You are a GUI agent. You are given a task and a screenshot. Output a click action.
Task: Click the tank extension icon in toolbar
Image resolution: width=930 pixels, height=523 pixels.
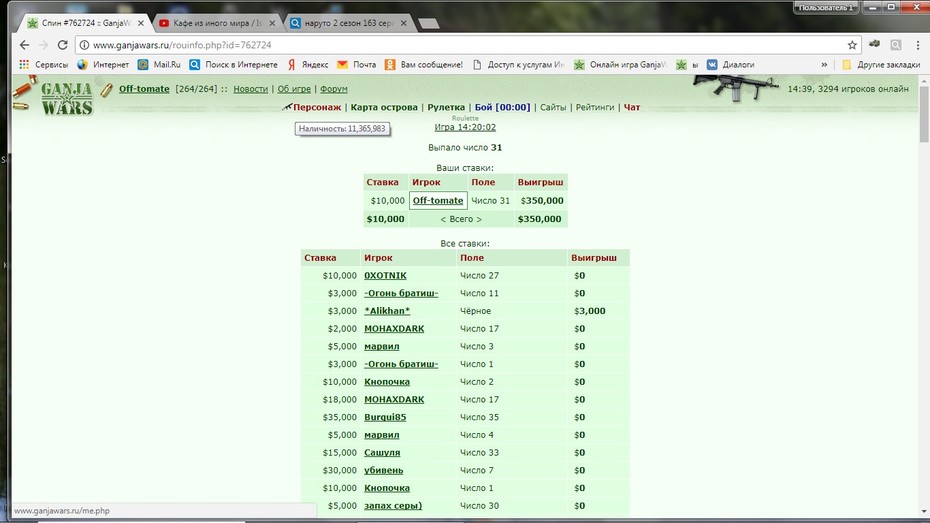pos(874,44)
